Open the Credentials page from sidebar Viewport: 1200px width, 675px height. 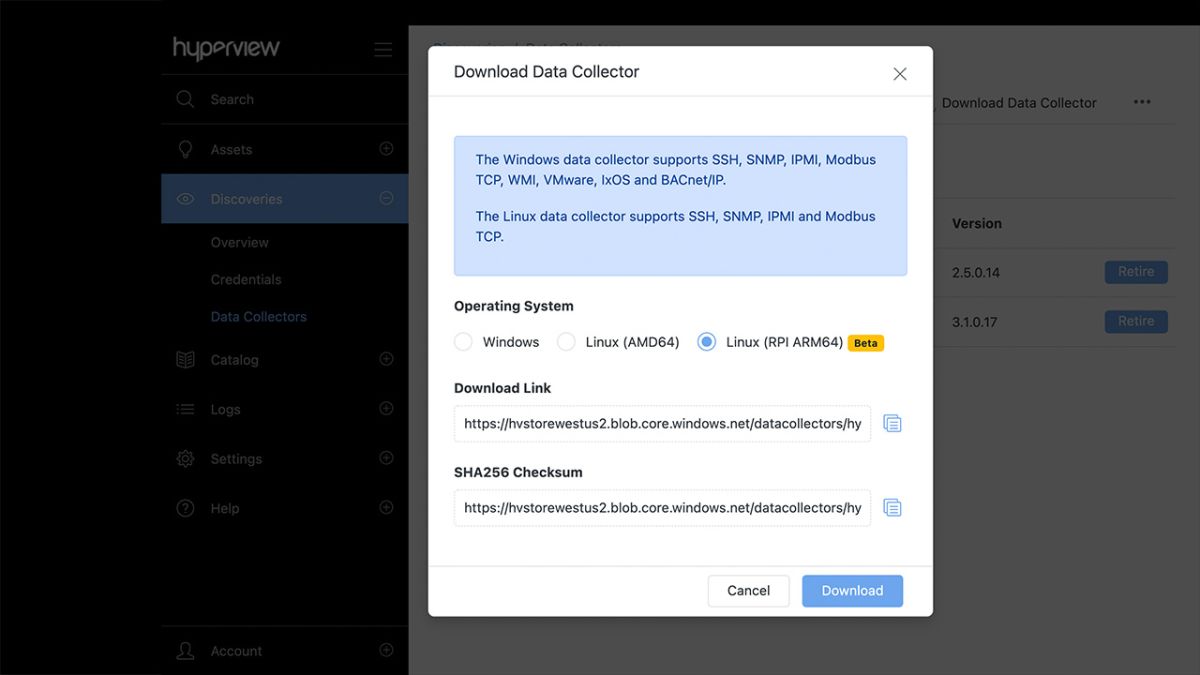tap(247, 279)
